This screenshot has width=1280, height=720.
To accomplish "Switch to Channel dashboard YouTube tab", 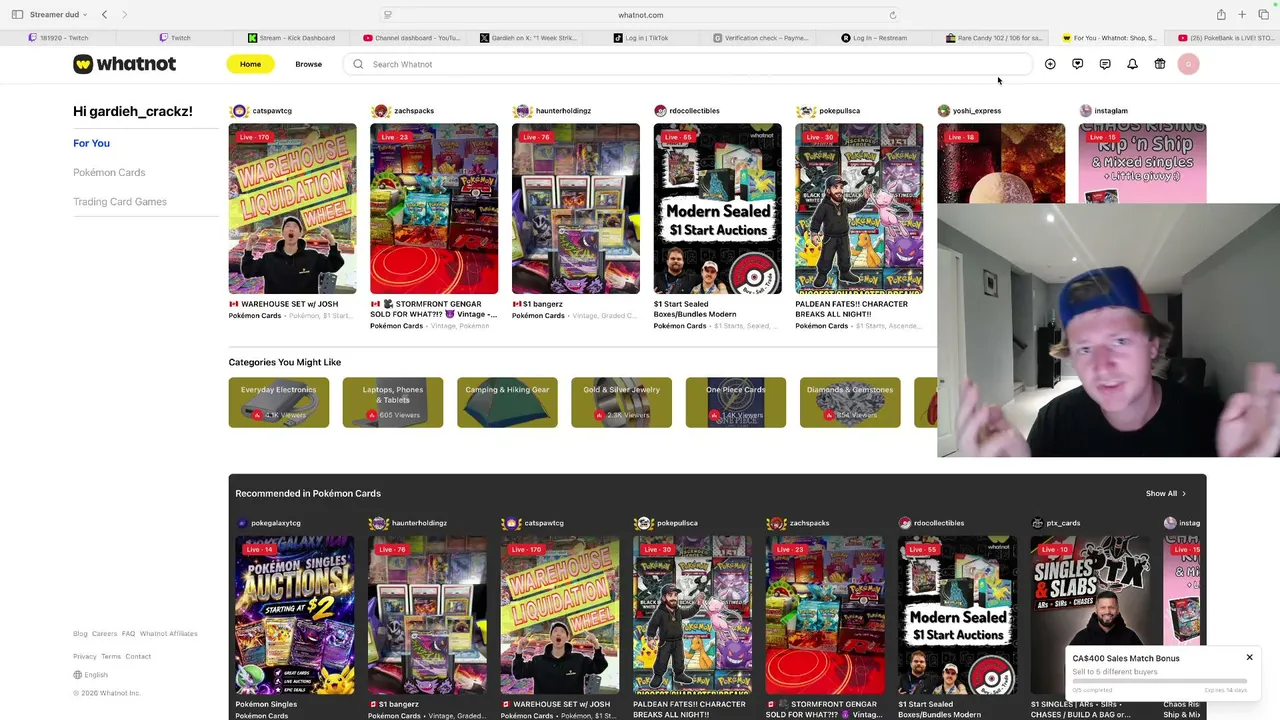I will click(x=412, y=38).
